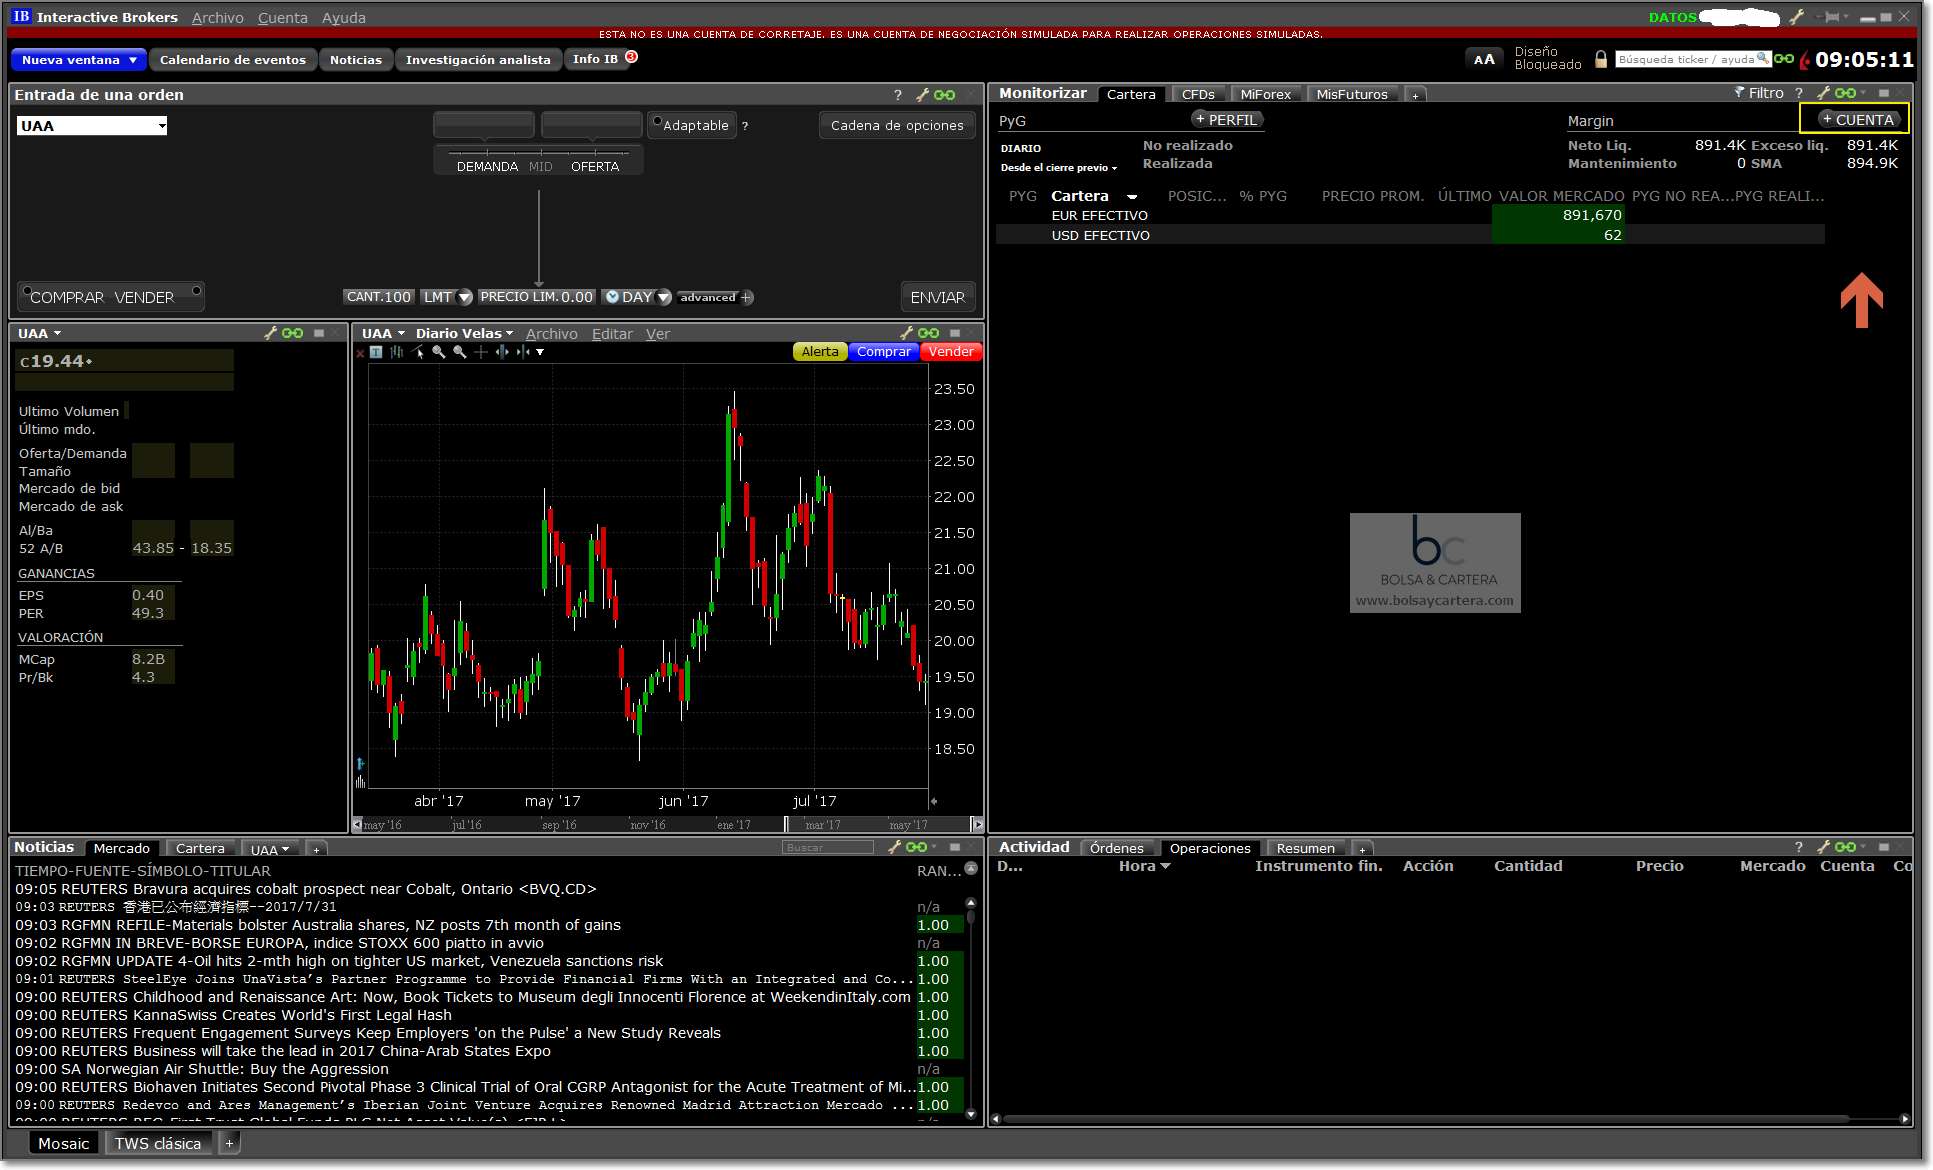Open Calendario de eventos
The image size is (1933, 1170).
click(x=233, y=60)
